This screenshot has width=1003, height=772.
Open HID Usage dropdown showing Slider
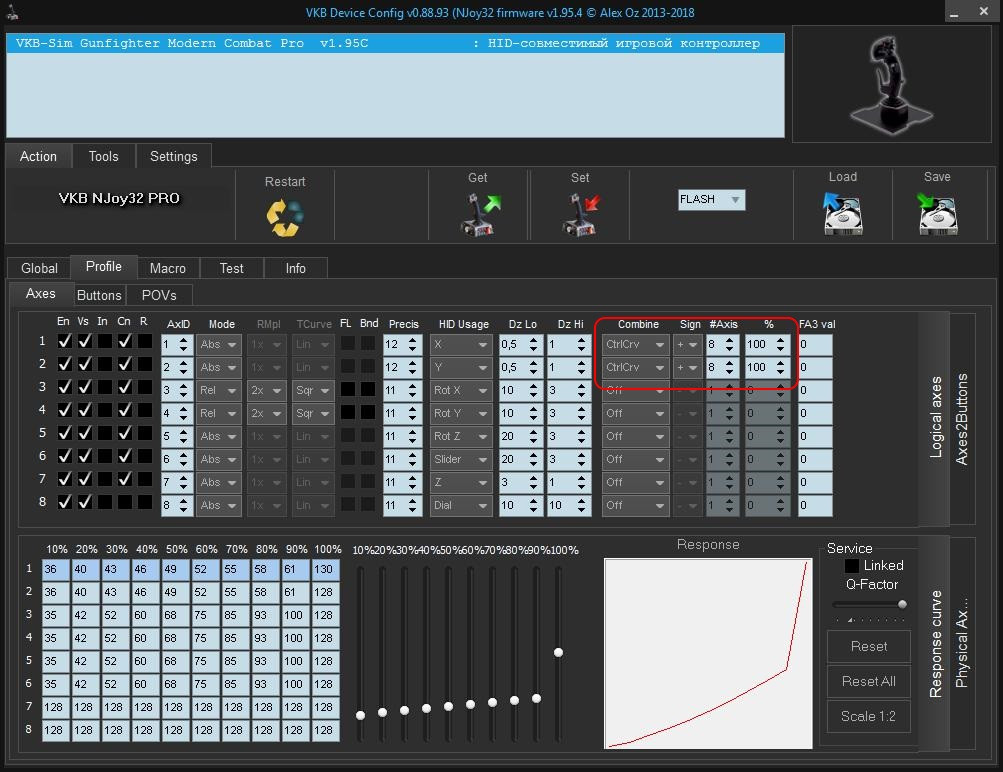click(461, 459)
